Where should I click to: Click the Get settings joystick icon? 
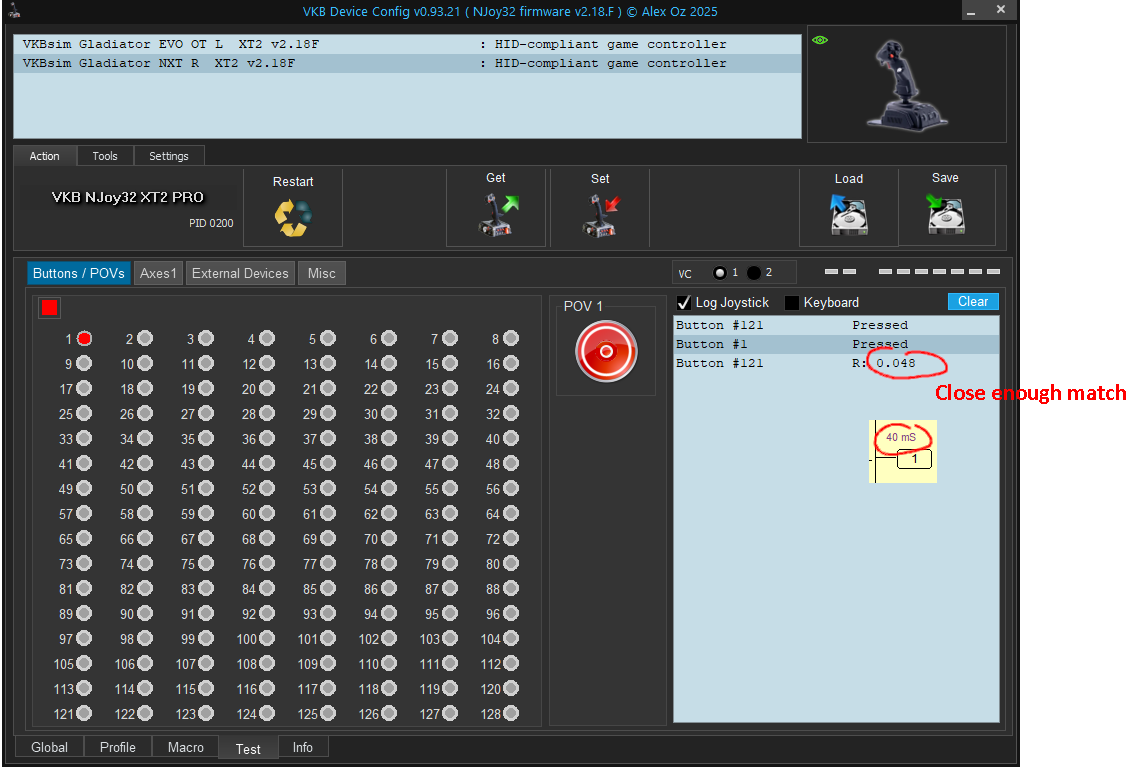(x=499, y=215)
